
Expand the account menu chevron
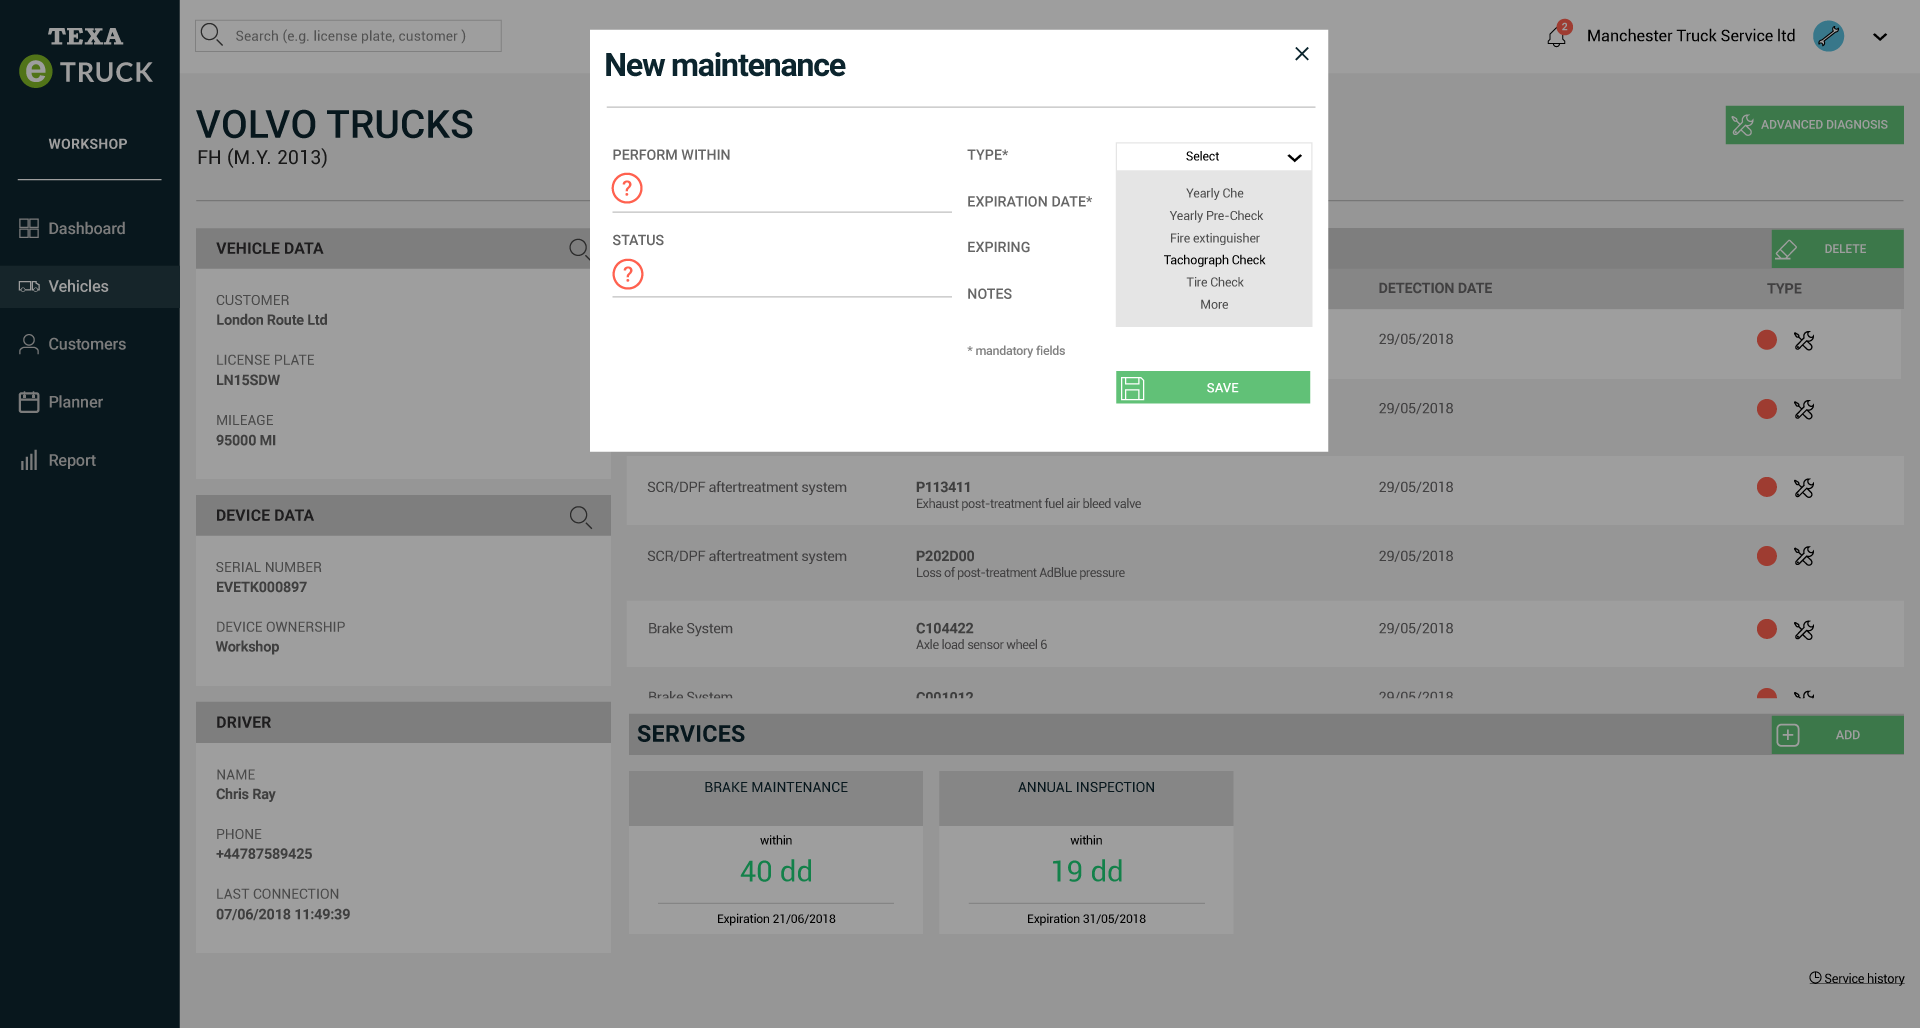click(1880, 37)
